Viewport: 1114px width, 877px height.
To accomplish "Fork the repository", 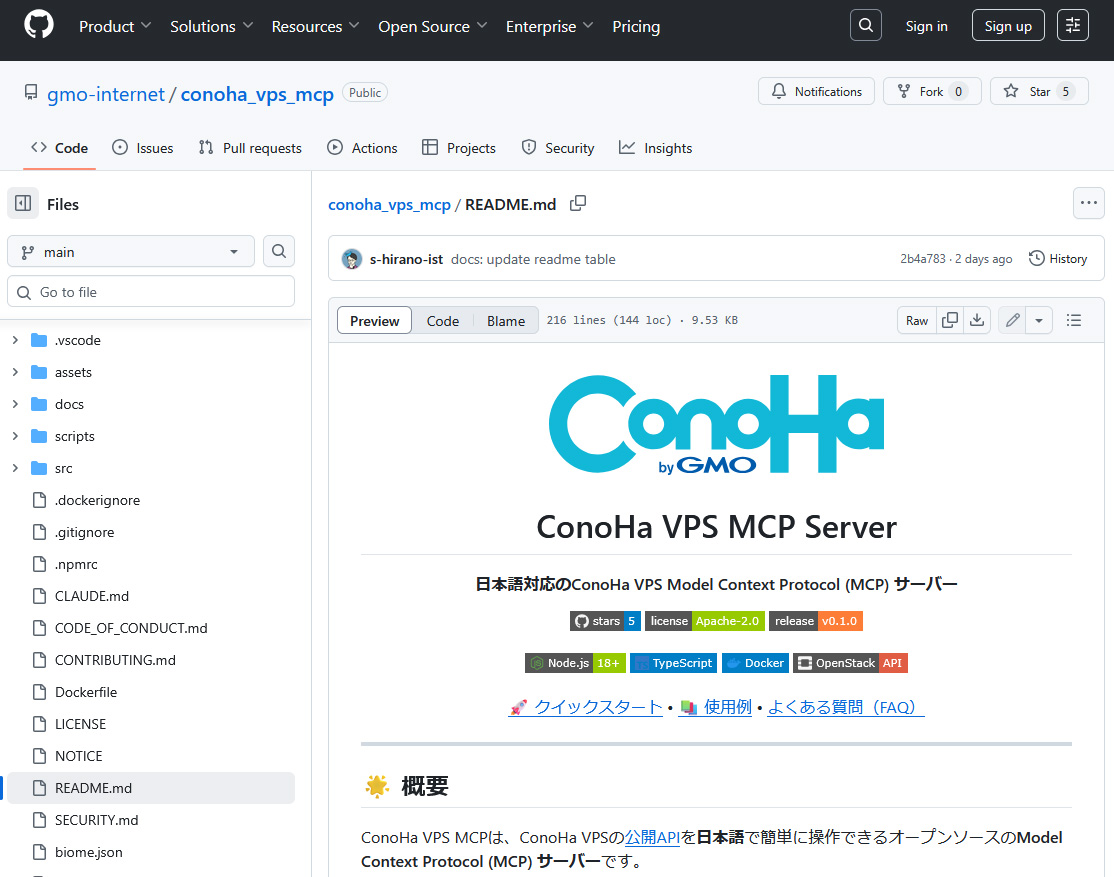I will (932, 91).
